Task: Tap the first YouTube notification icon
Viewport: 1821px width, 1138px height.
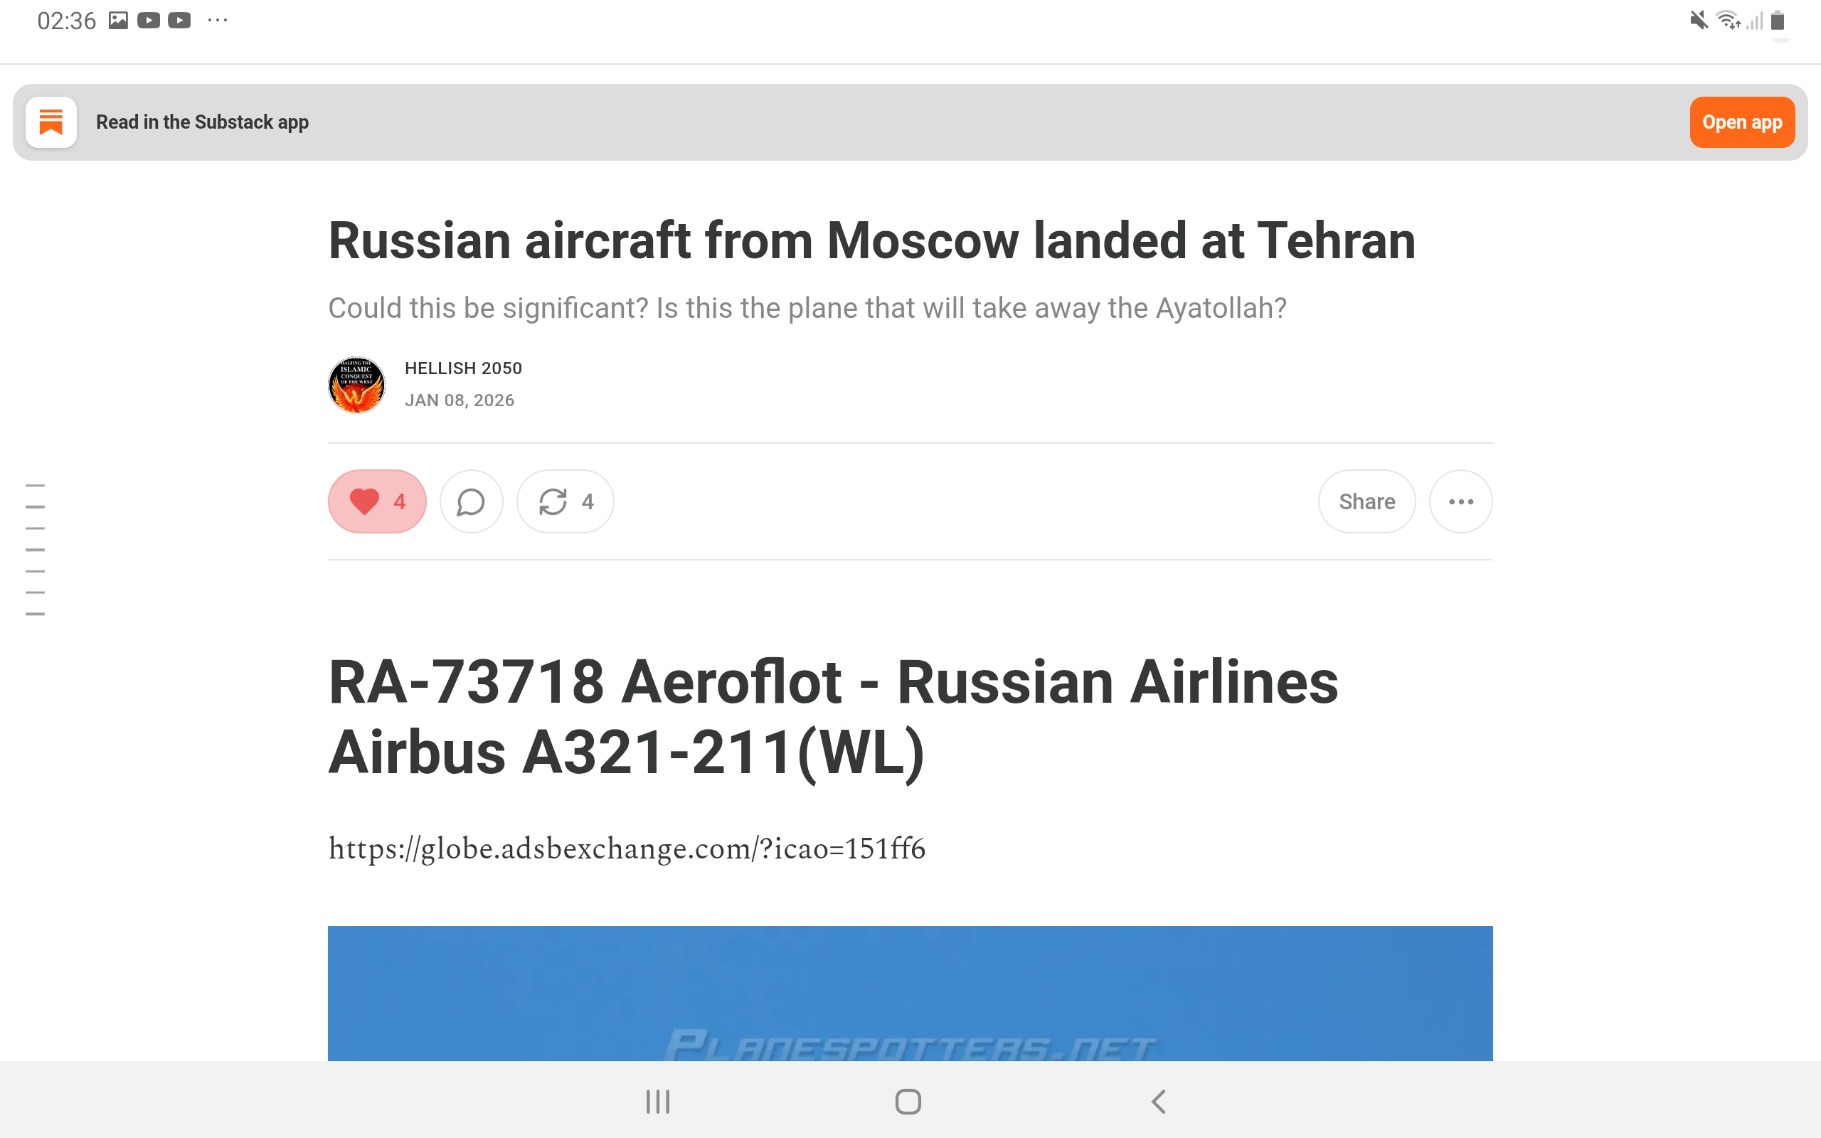Action: pos(149,20)
